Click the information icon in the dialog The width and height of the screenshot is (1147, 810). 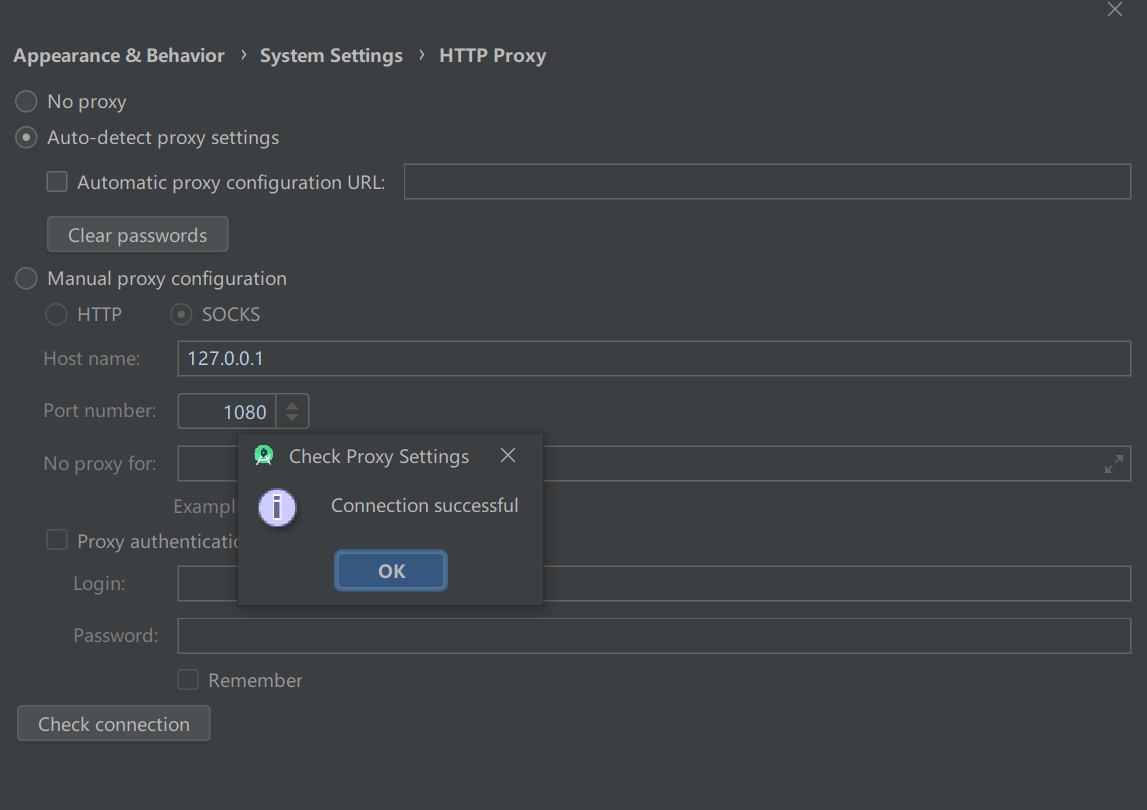tap(277, 507)
